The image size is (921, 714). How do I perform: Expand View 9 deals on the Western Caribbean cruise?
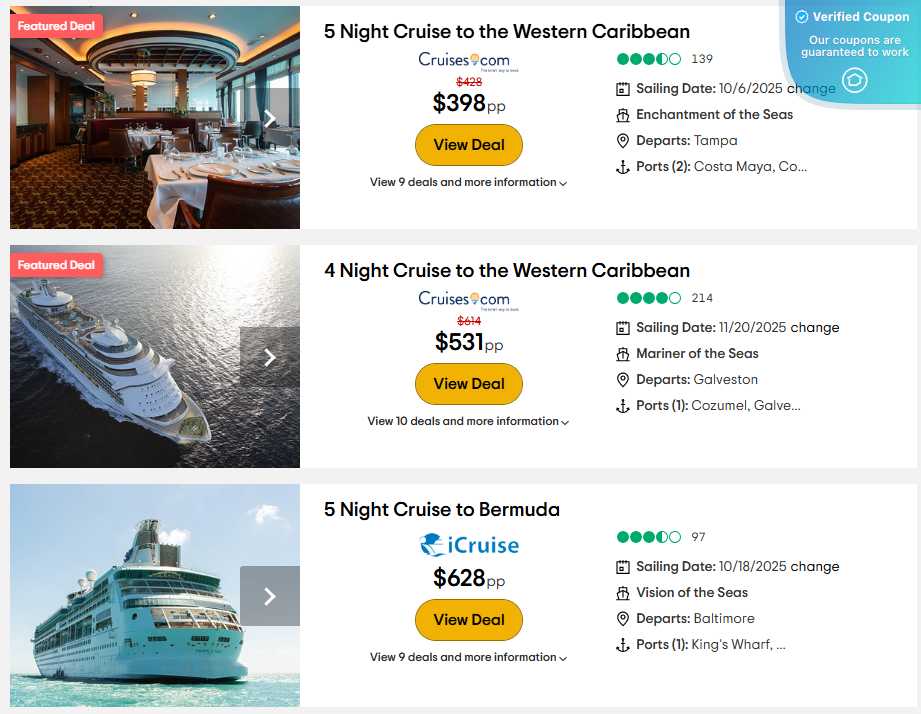(468, 182)
